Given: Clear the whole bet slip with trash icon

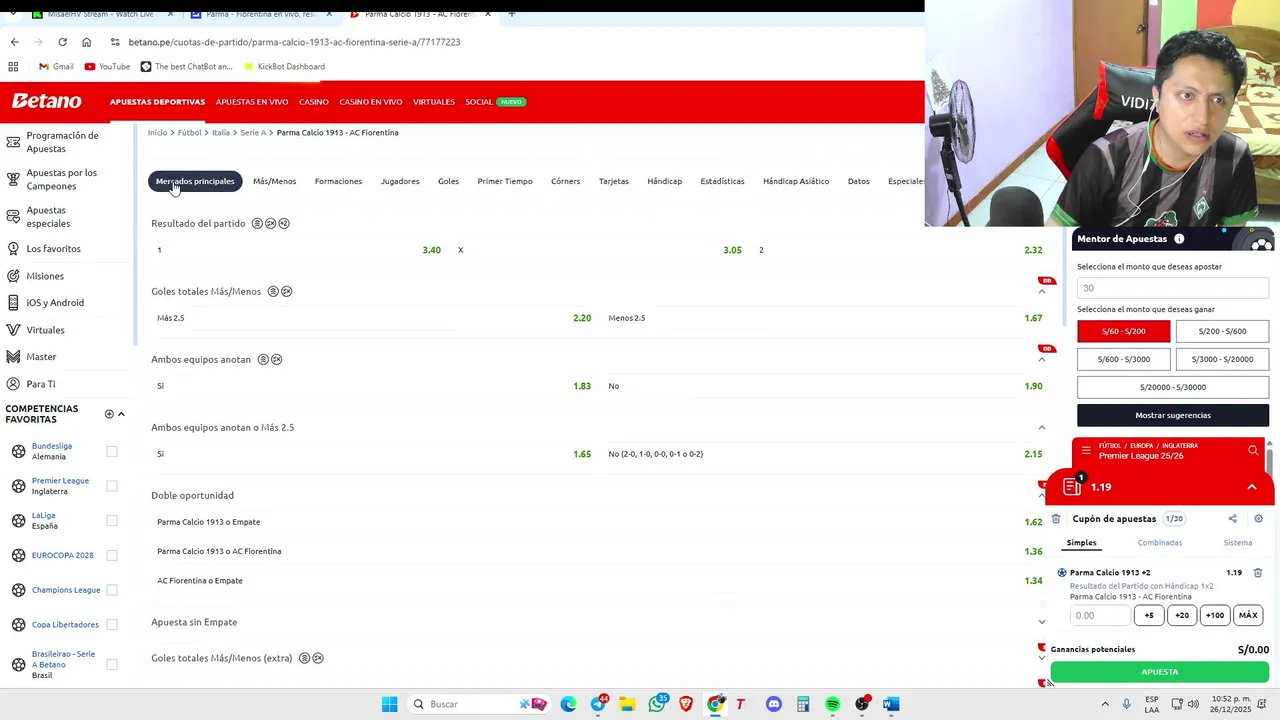Looking at the screenshot, I should point(1056,519).
